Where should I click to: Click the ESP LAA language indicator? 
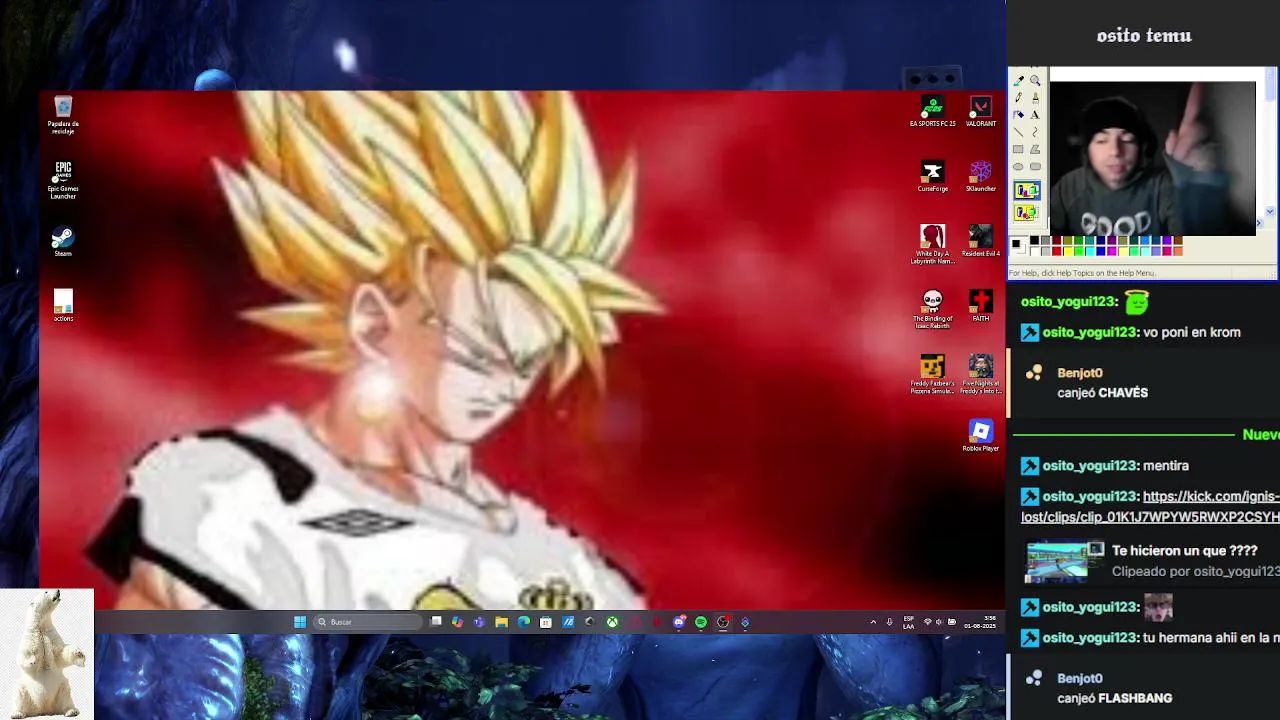tap(908, 622)
